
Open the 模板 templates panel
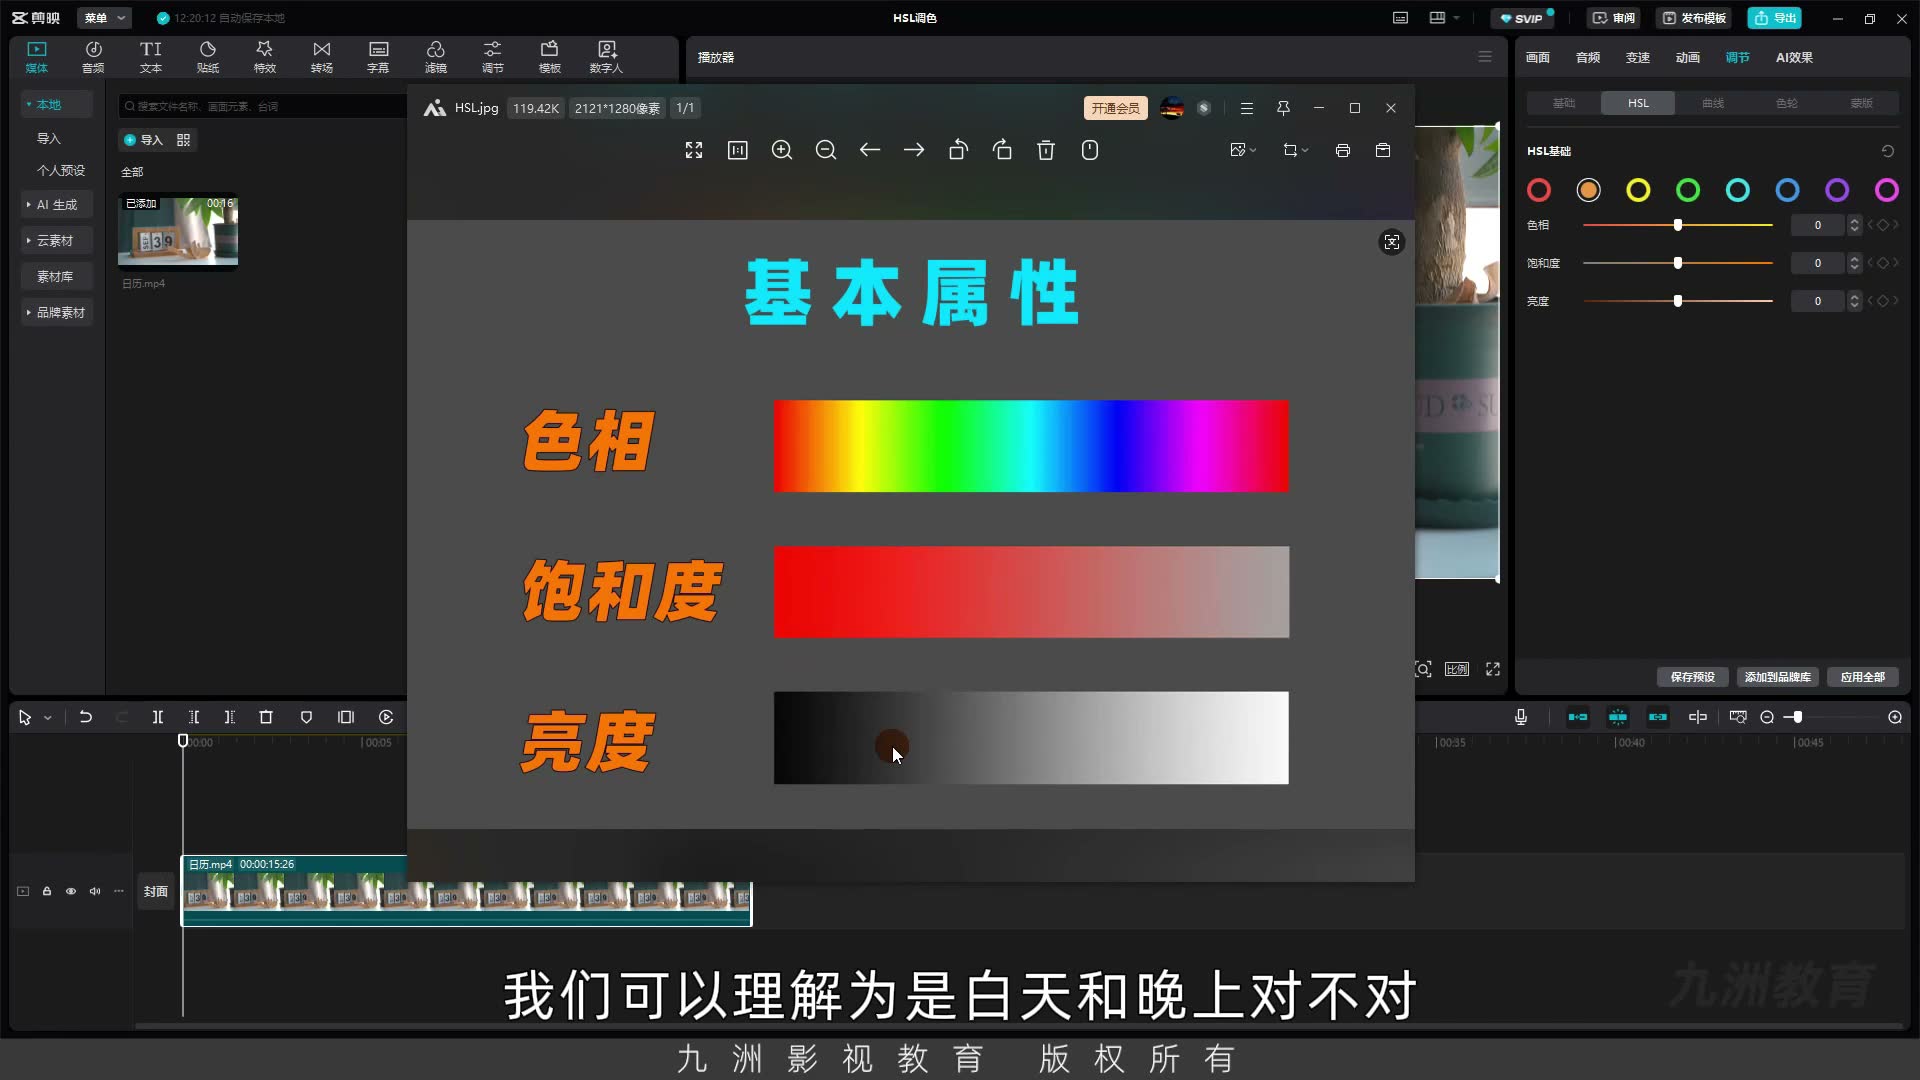pos(549,57)
